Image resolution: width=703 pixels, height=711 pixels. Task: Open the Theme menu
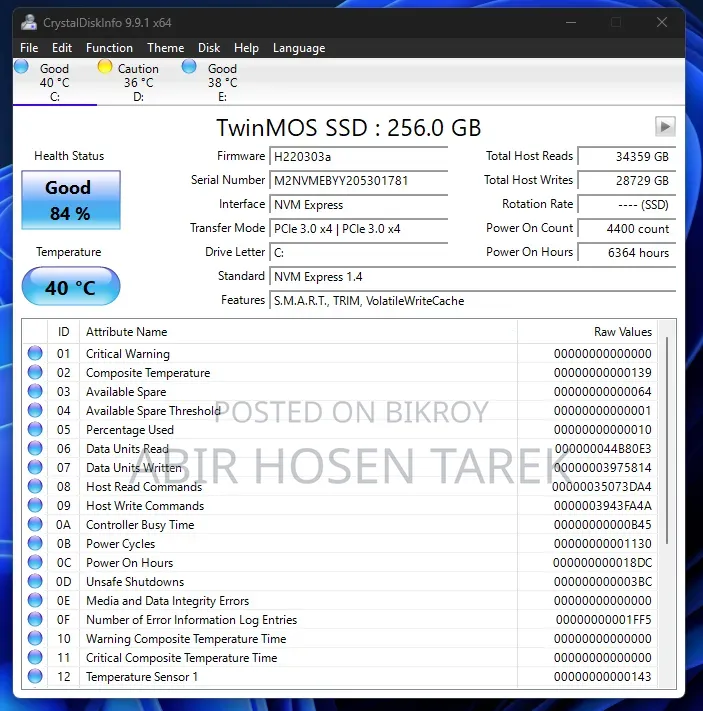pos(166,48)
